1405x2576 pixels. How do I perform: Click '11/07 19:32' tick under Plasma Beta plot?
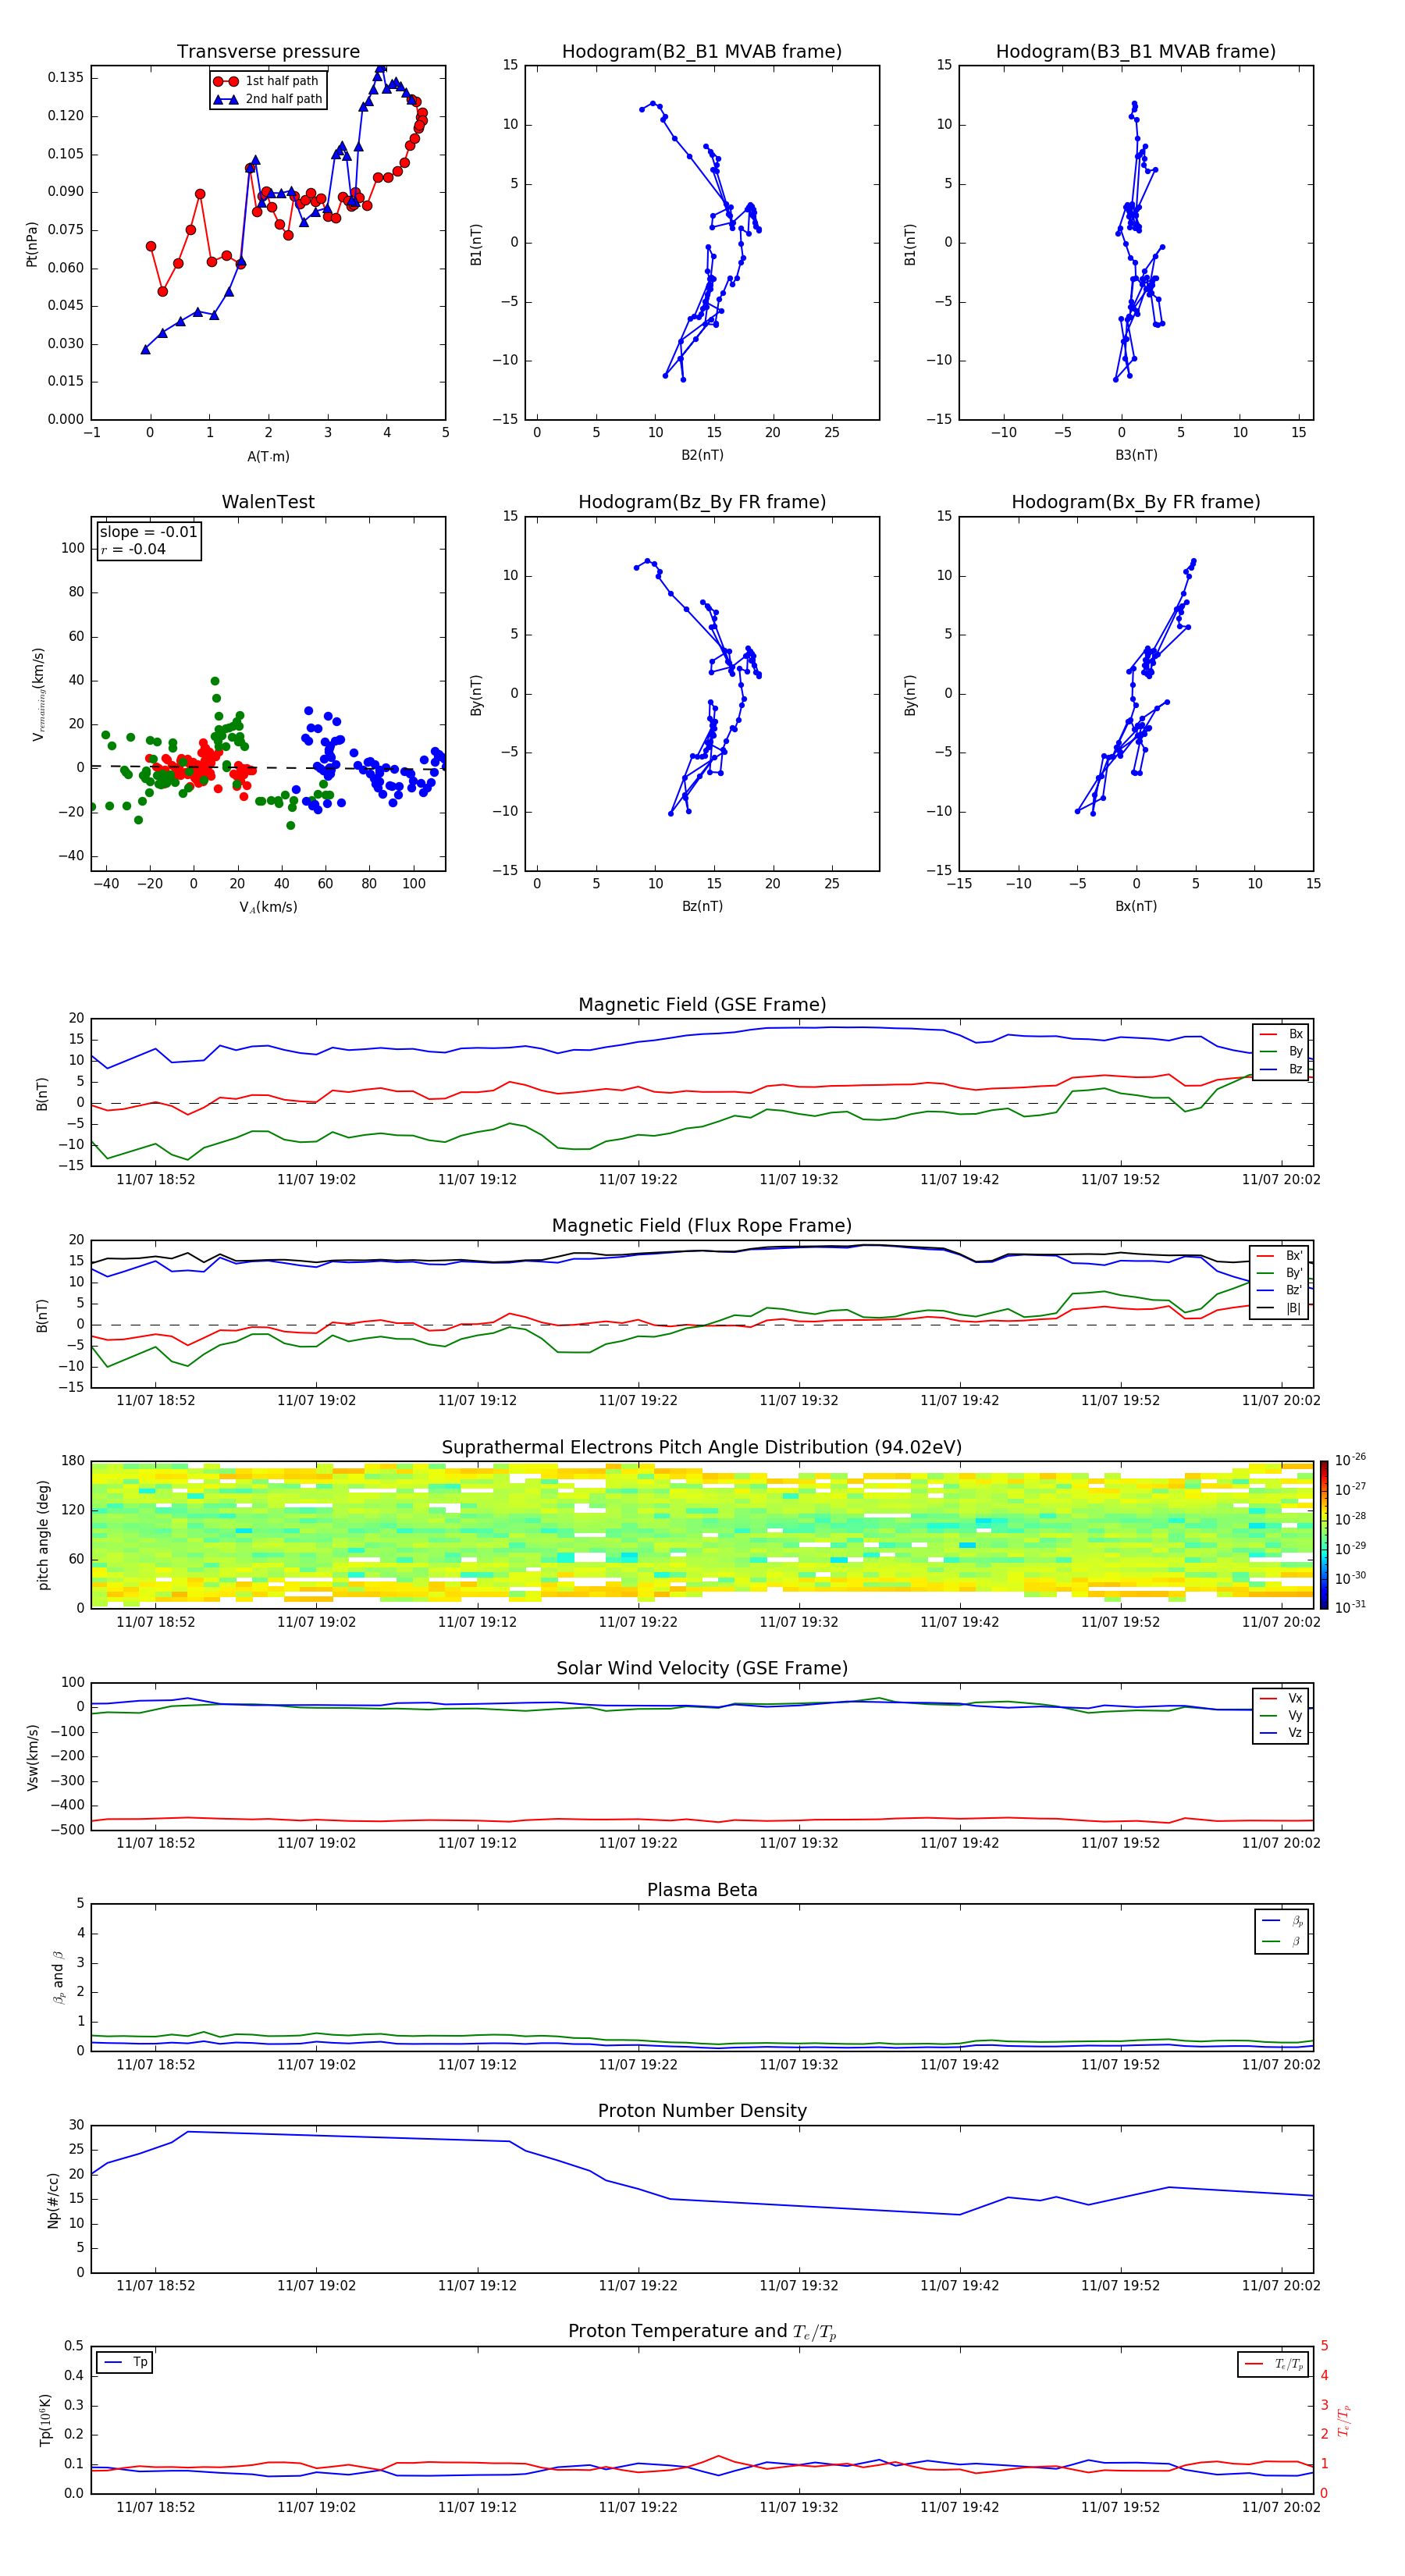(x=799, y=2064)
